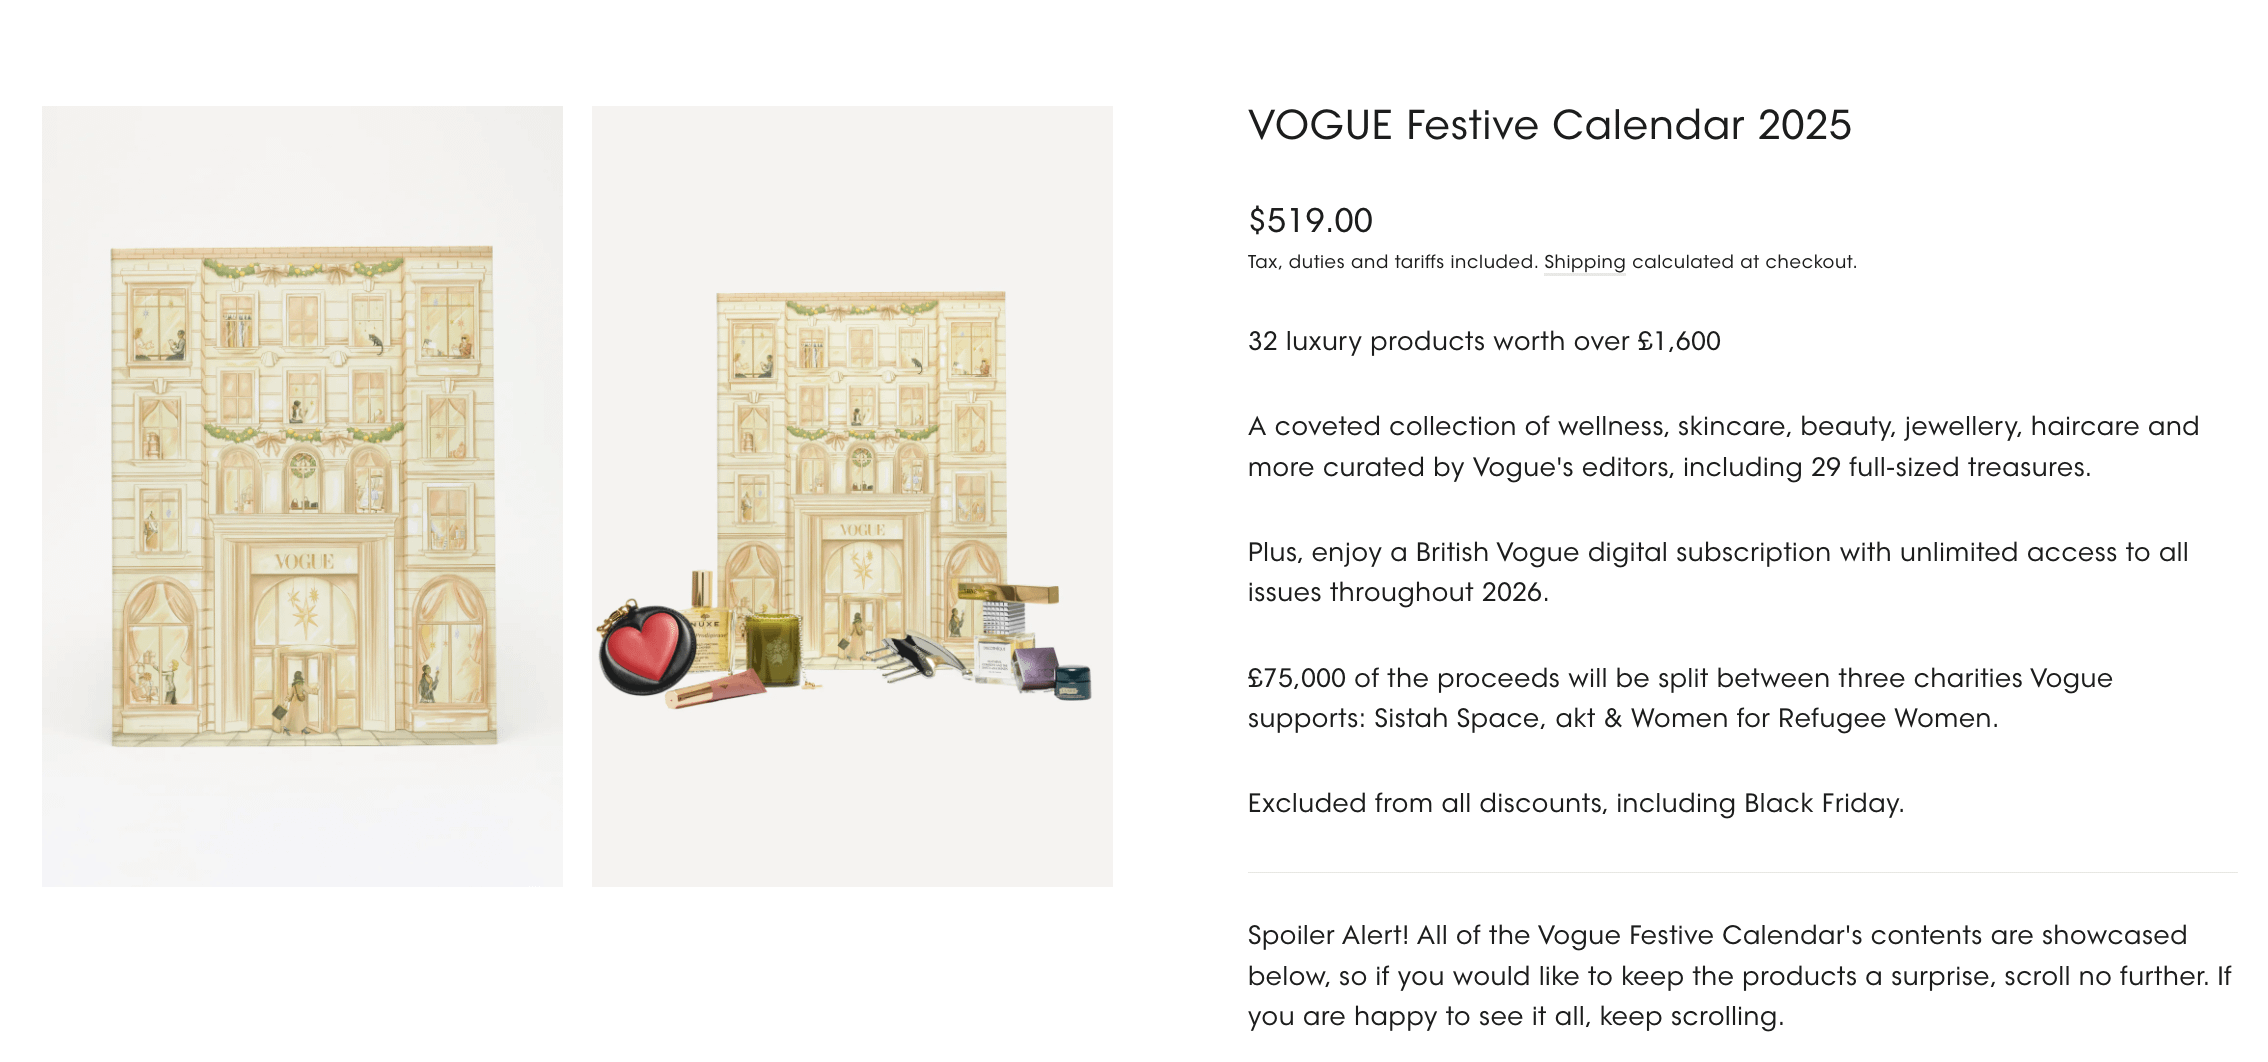This screenshot has height=1062, width=2268.
Task: Click the British Vogue digital subscription paragraph
Action: (x=1717, y=572)
